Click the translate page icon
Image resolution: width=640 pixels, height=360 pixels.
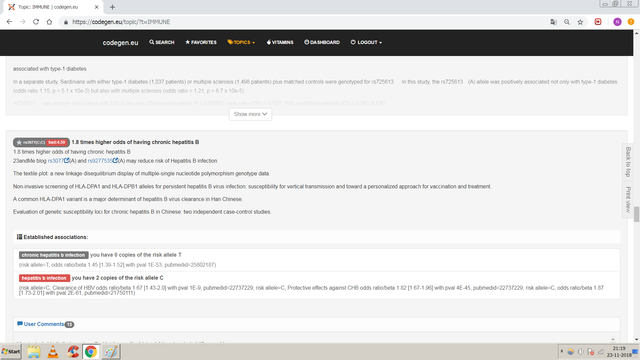tap(553, 22)
